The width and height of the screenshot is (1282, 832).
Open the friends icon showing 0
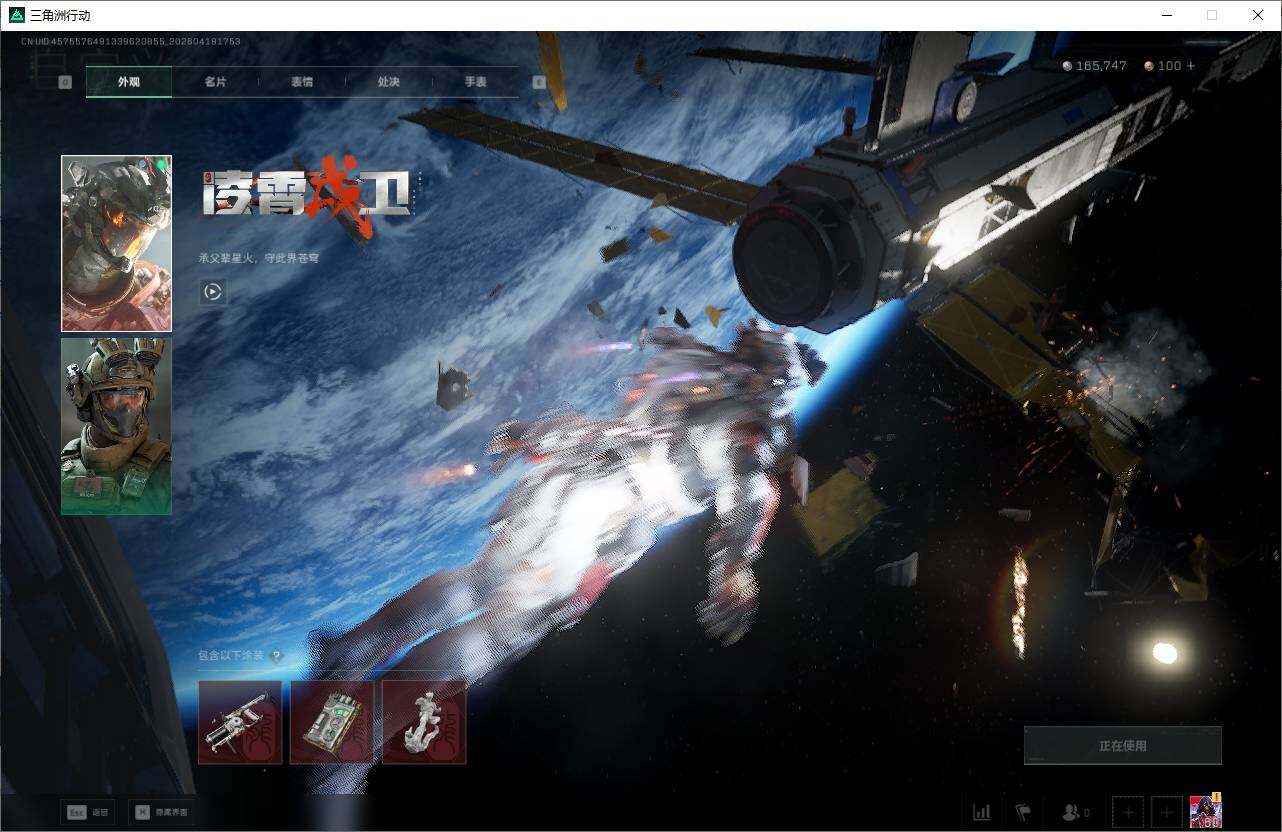click(1076, 812)
